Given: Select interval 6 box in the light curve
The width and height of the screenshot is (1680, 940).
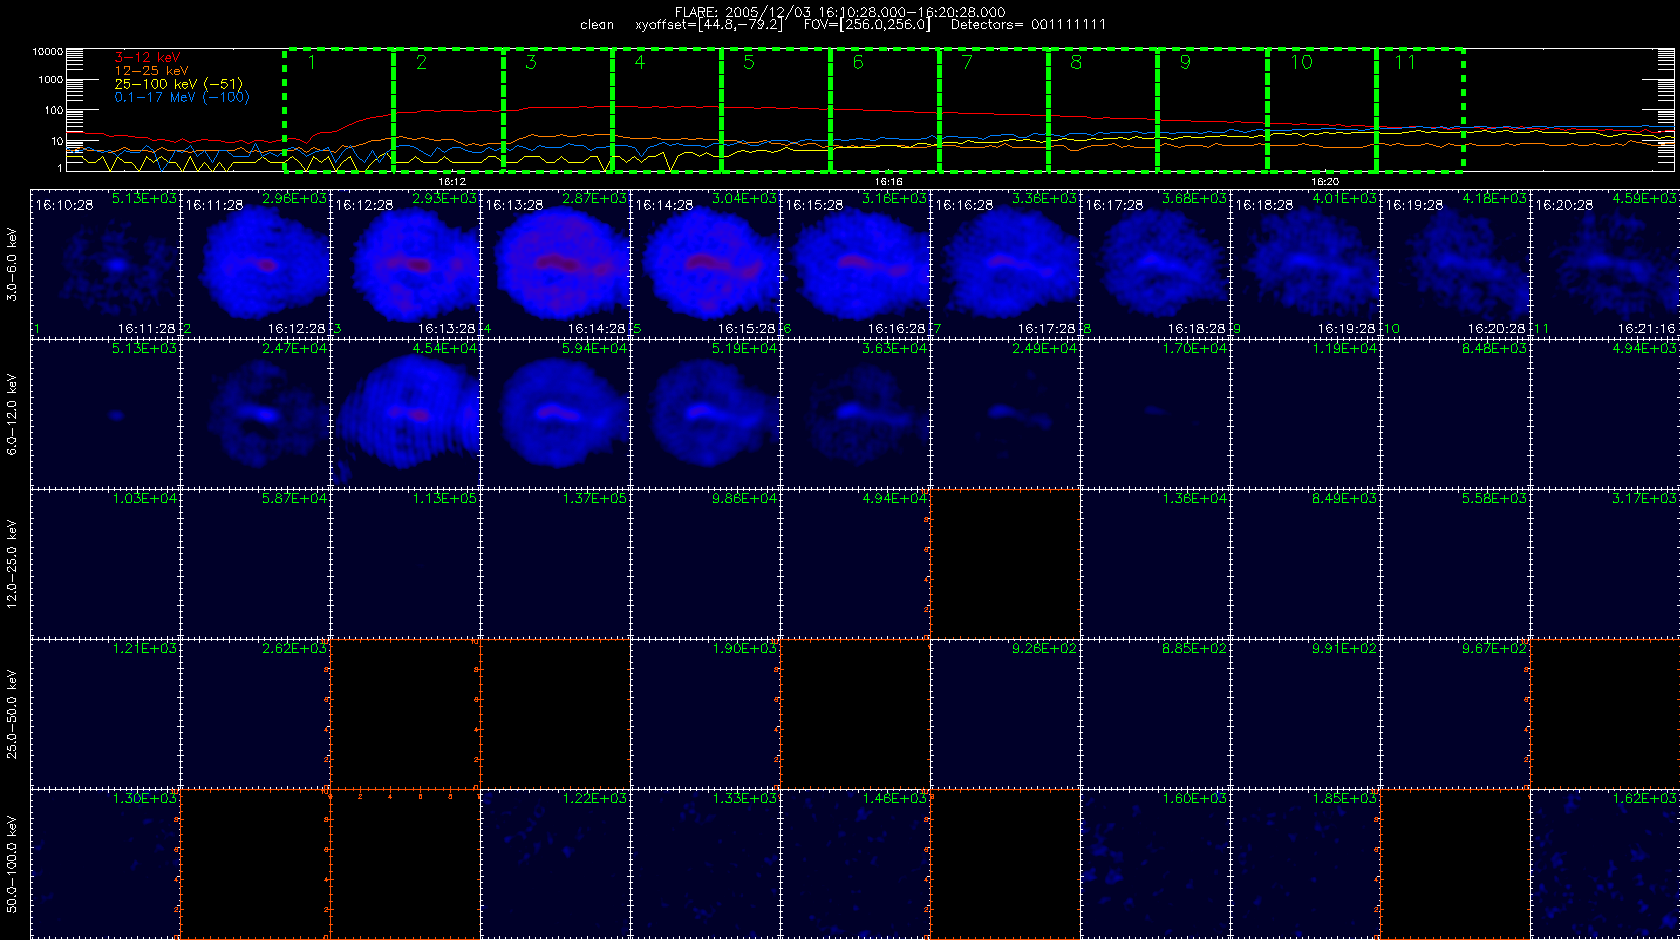Looking at the screenshot, I should (885, 110).
